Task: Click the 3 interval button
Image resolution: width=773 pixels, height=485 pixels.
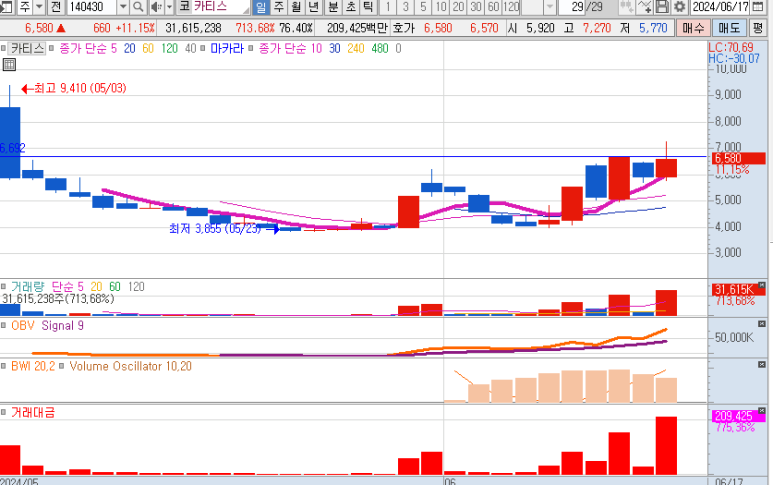Action: click(x=406, y=7)
